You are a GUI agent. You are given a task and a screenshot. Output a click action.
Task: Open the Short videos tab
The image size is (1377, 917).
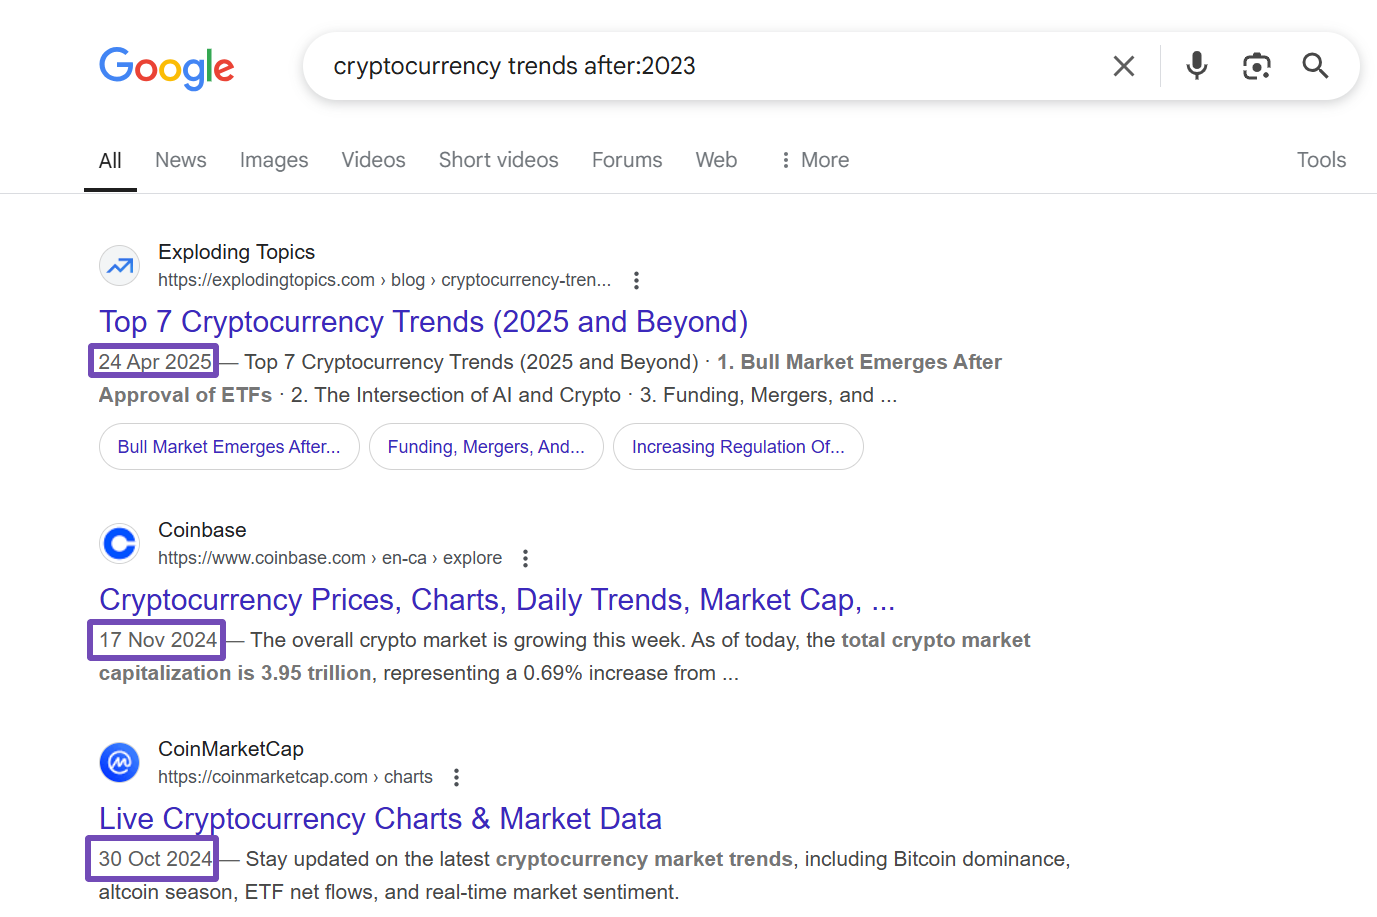[498, 160]
